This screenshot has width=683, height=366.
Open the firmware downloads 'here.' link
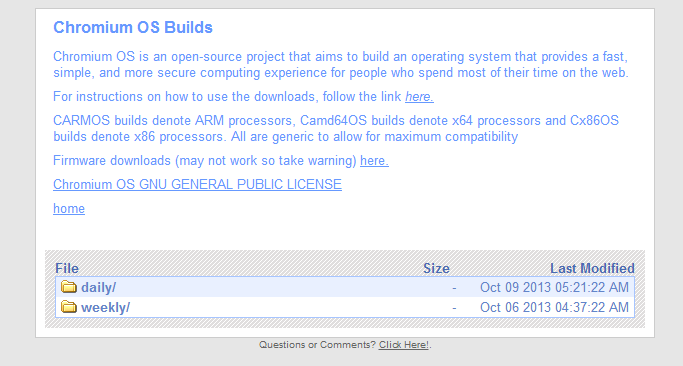click(374, 161)
